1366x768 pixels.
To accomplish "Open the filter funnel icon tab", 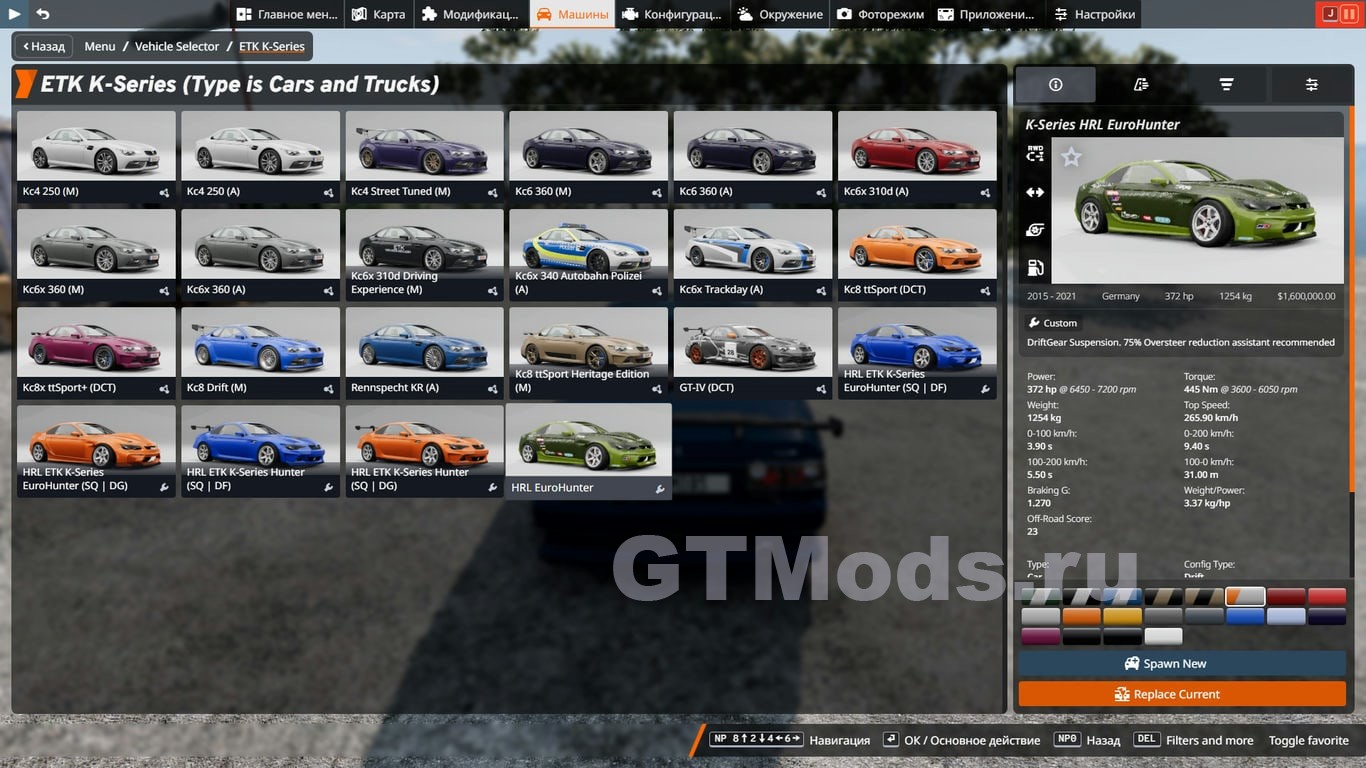I will pos(1226,85).
